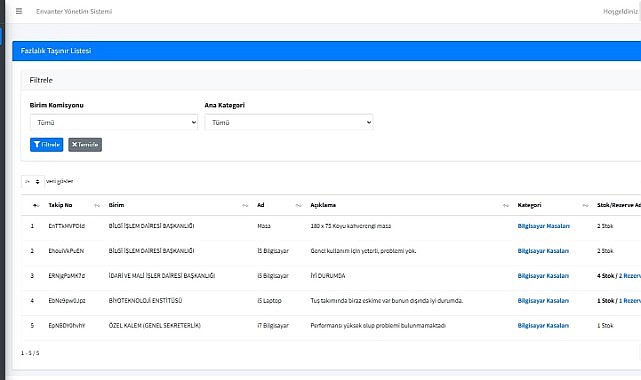Screen dimensions: 641x380
Task: Click the sort arrows of the Birim column
Action: tap(245, 205)
